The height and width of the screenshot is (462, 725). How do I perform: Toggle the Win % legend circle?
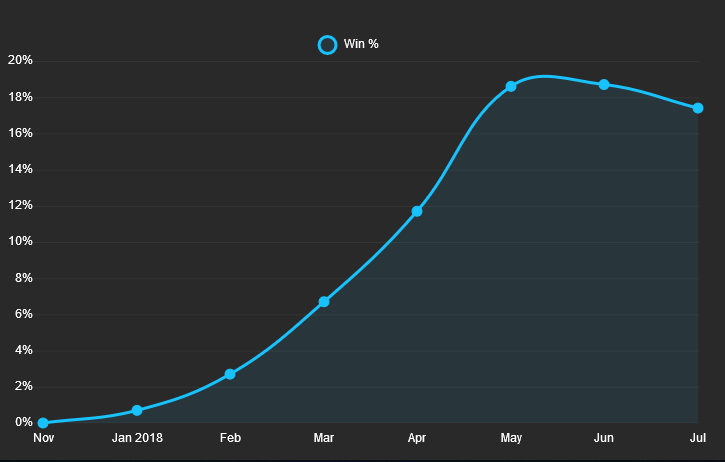pyautogui.click(x=327, y=45)
